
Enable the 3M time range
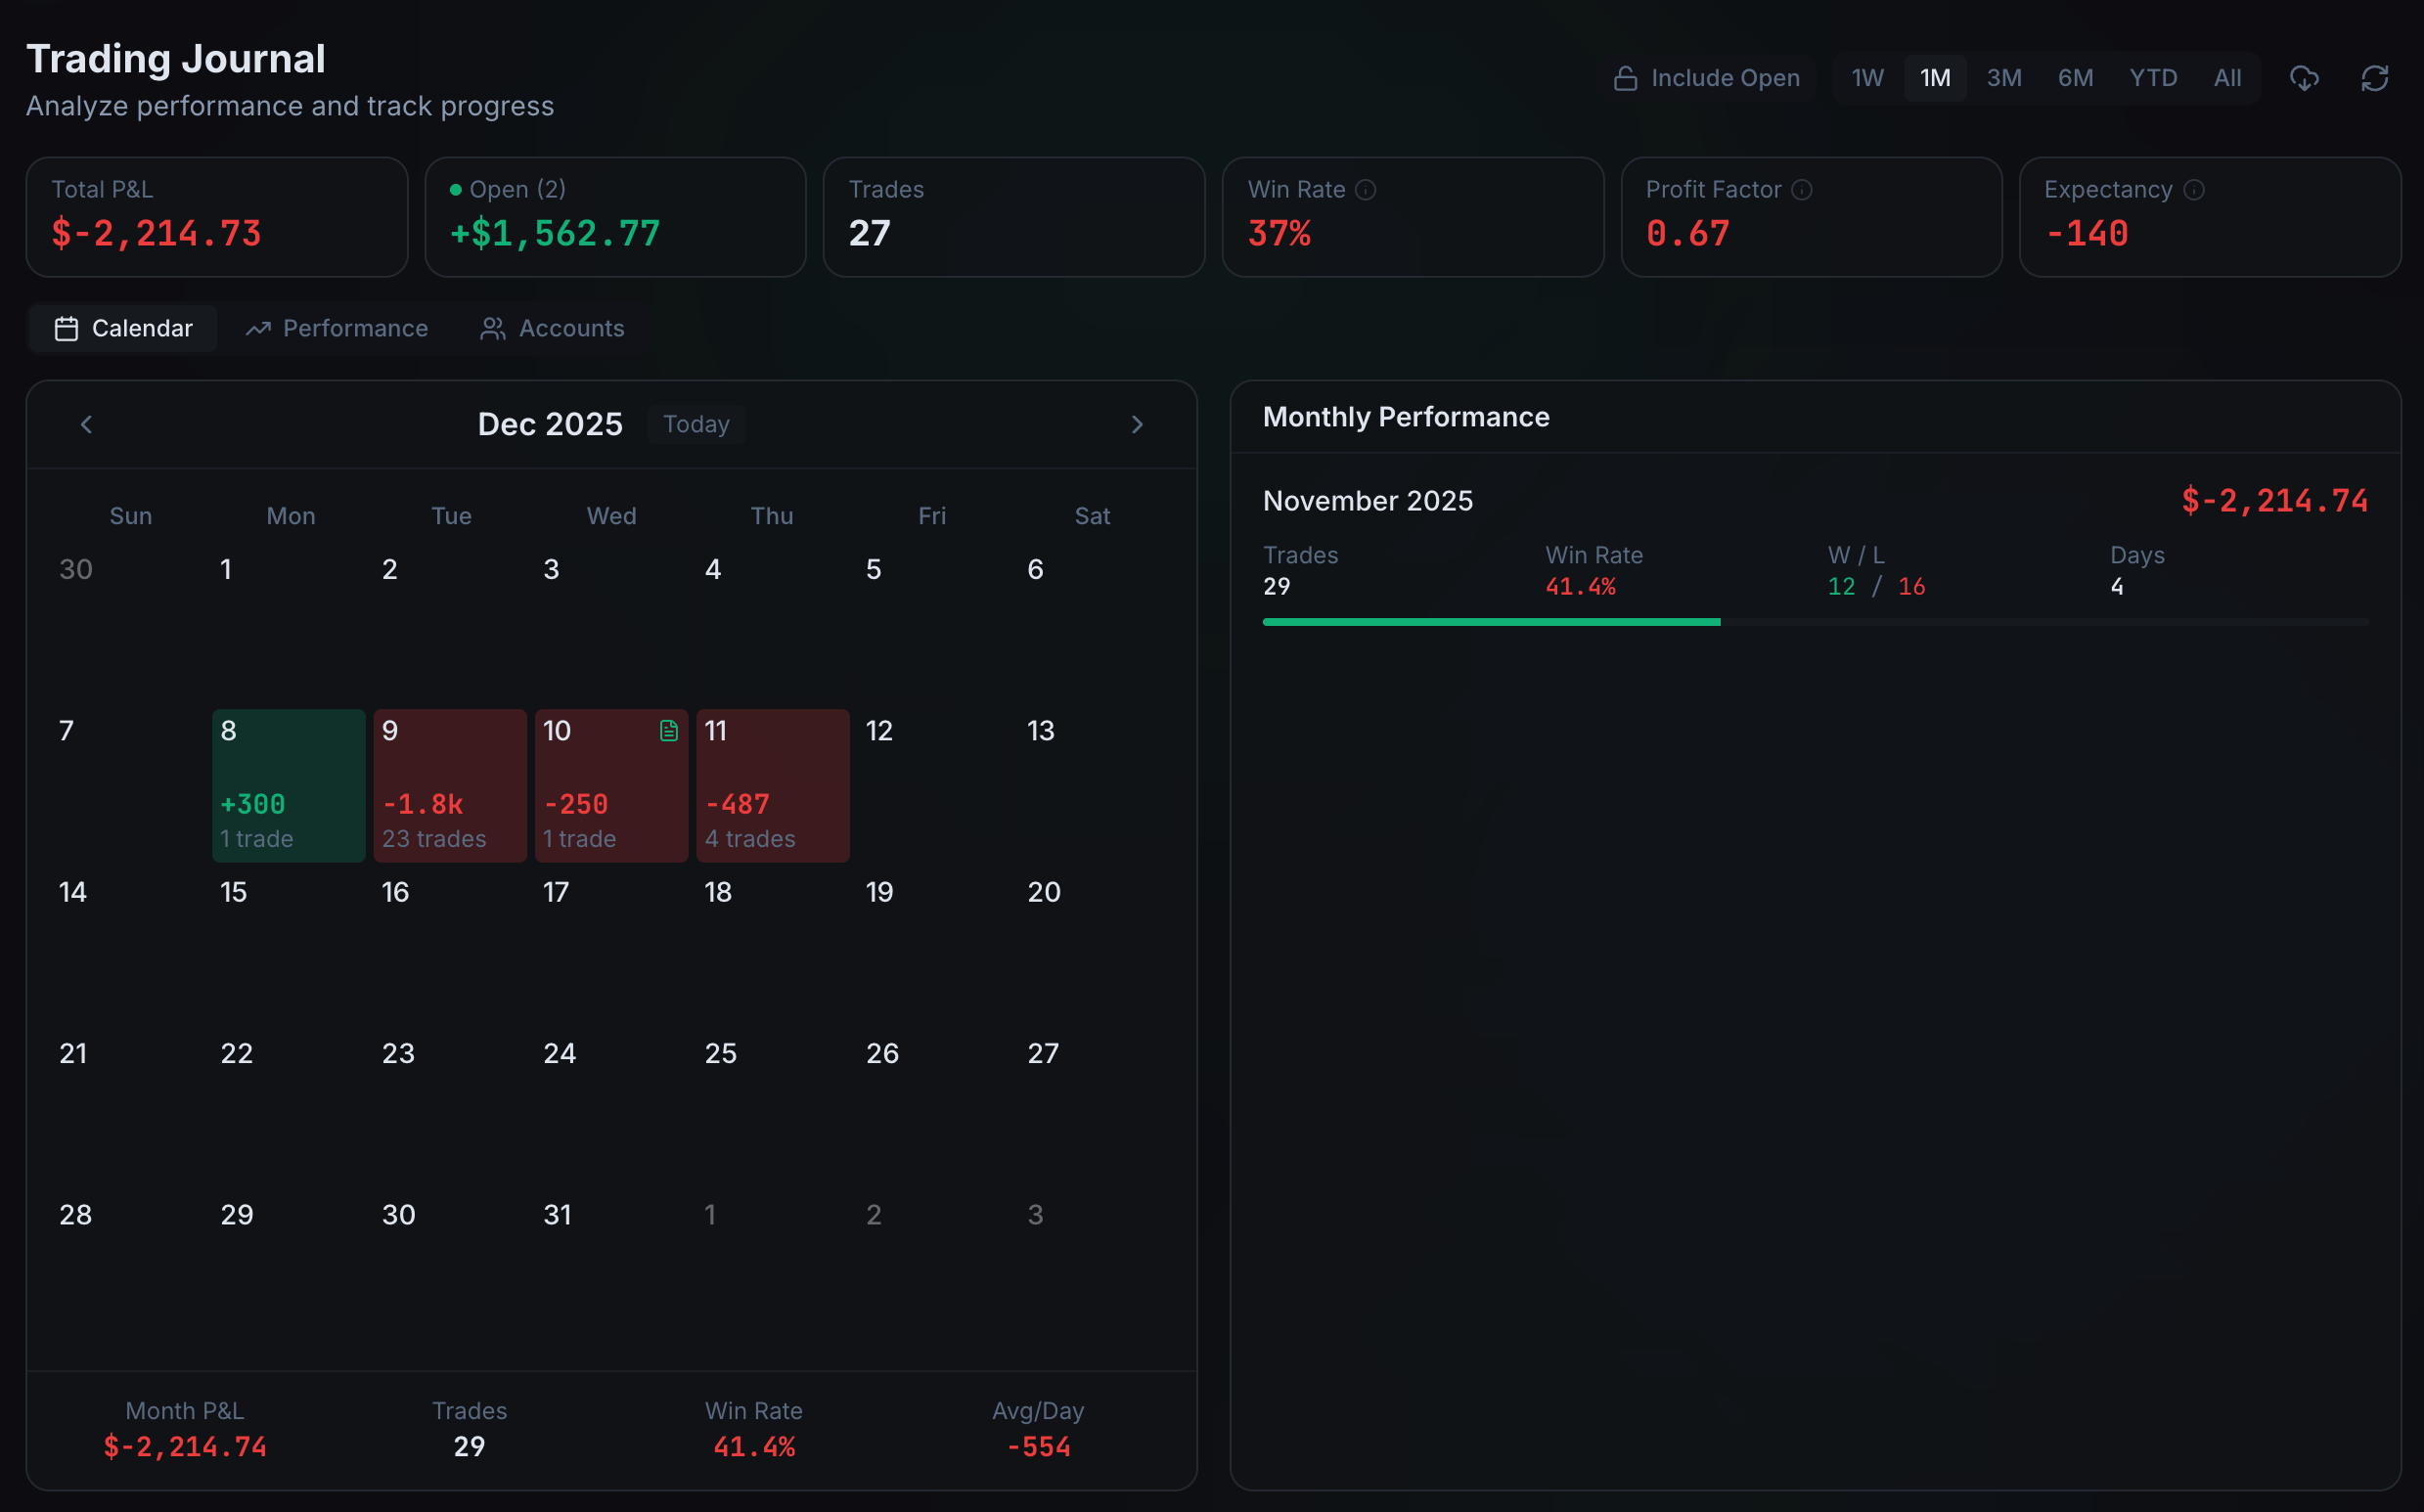tap(2005, 77)
